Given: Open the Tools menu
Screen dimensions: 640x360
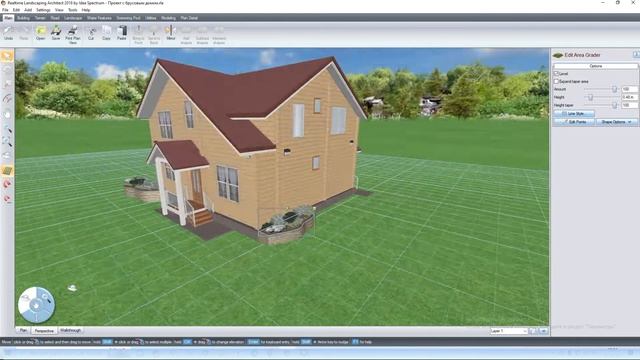Looking at the screenshot, I should click(x=73, y=10).
